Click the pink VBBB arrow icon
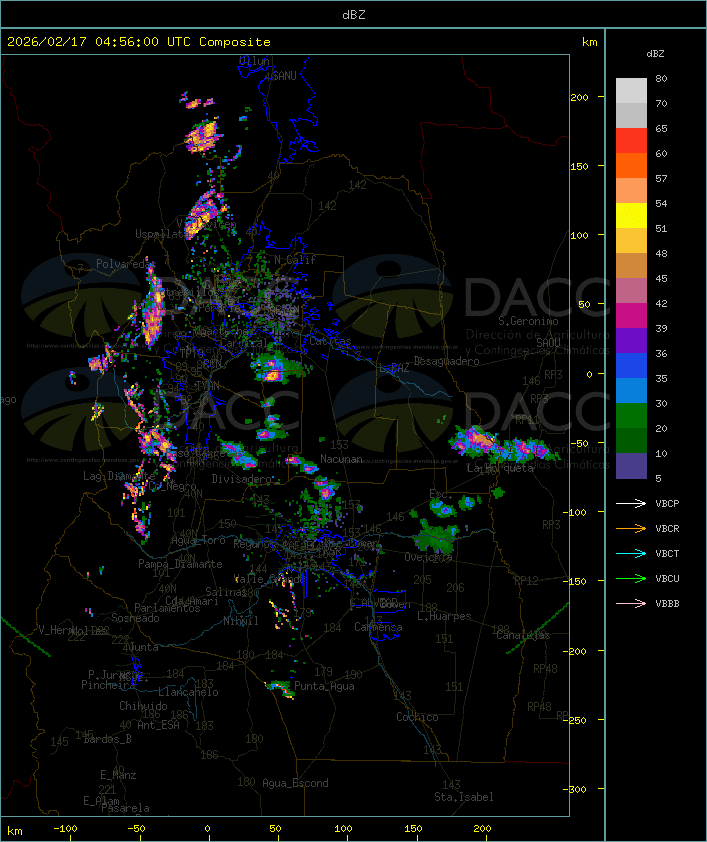The height and width of the screenshot is (842, 707). [631, 604]
